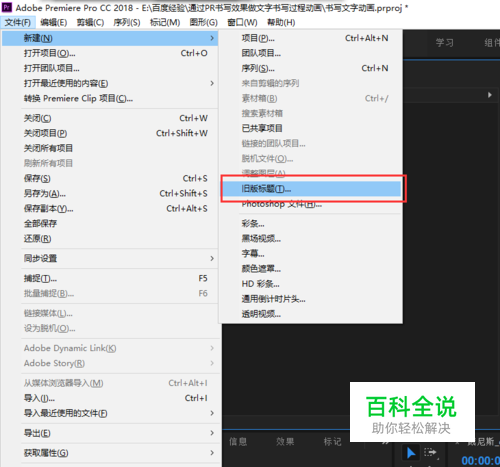
Task: Select 字幕... in the submenu
Action: 311,254
